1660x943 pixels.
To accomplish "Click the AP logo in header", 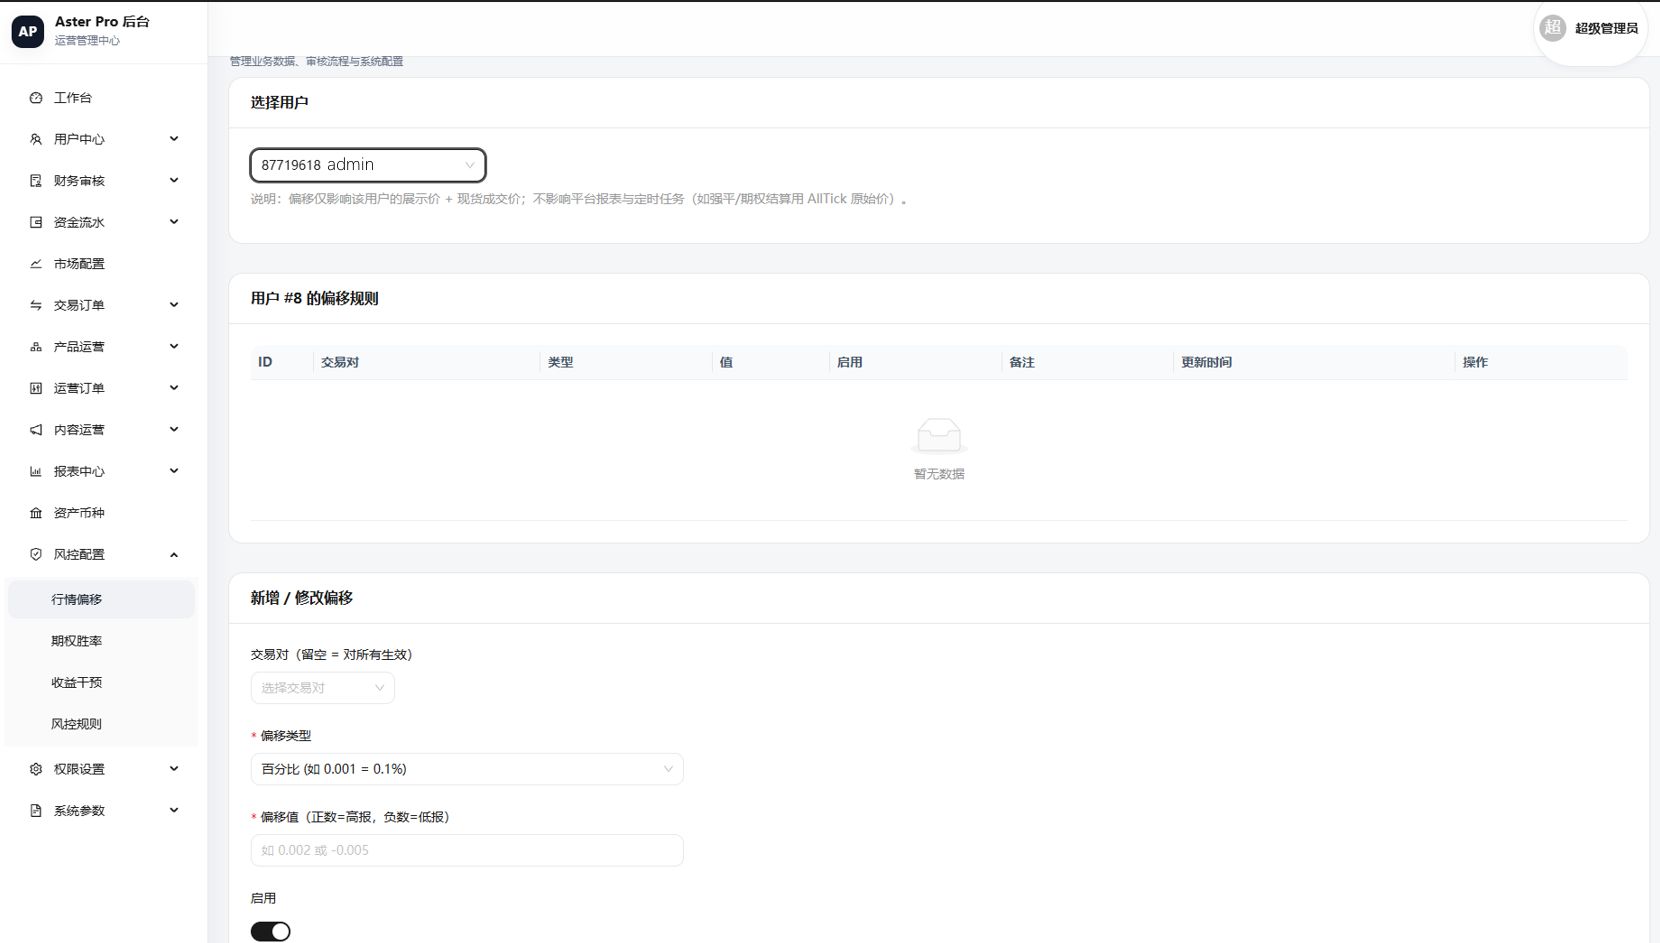I will coord(28,31).
